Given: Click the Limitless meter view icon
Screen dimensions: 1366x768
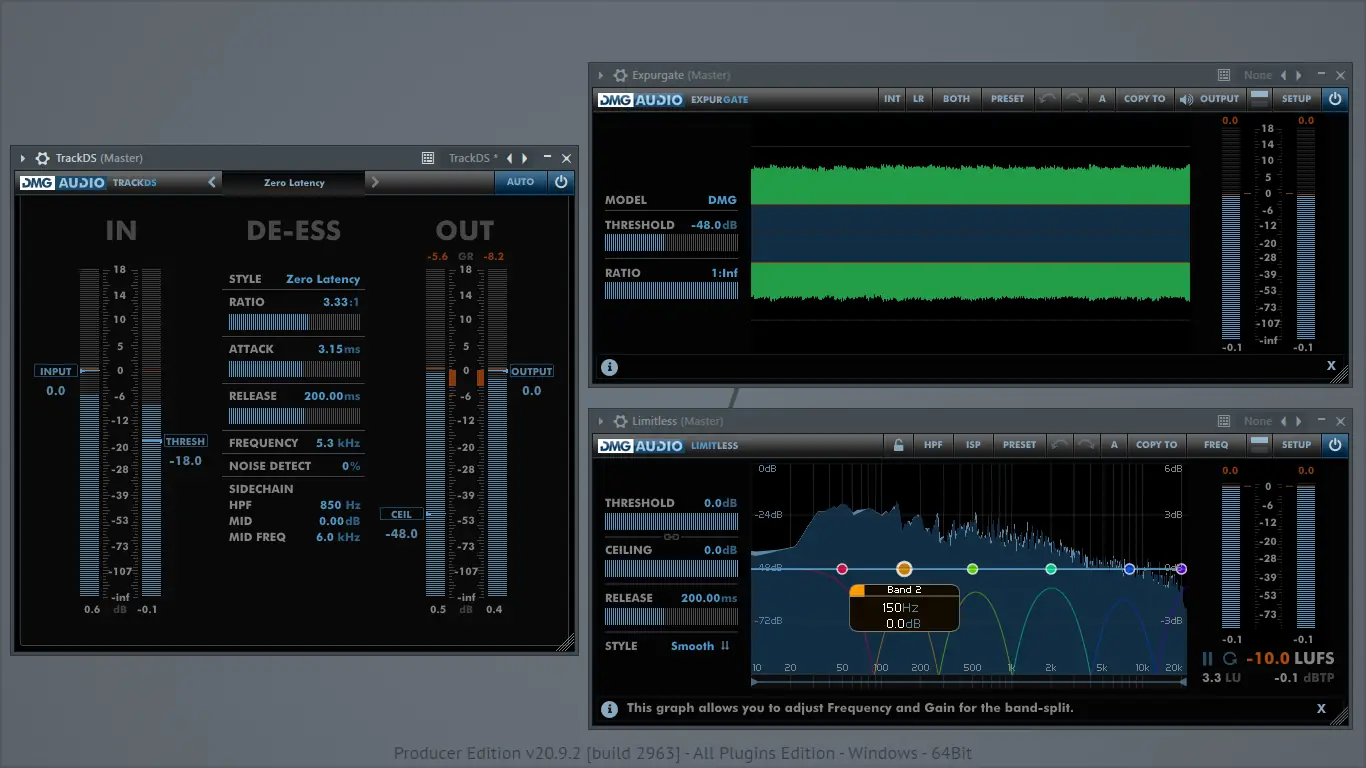Looking at the screenshot, I should tap(1260, 445).
